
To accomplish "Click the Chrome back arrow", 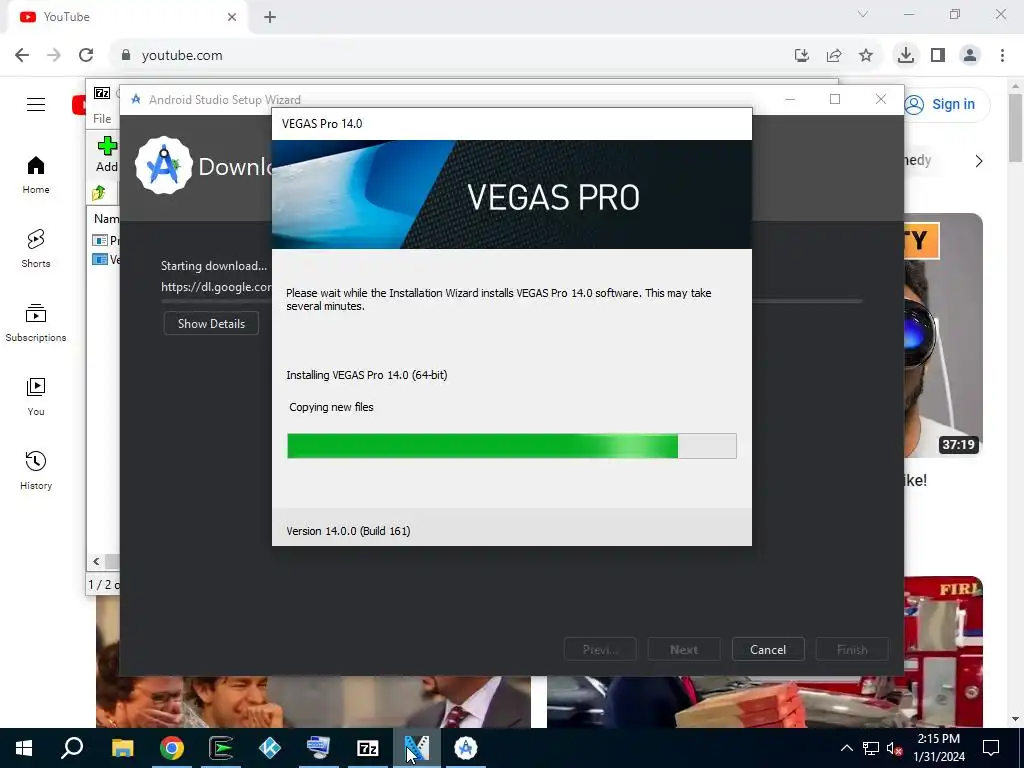I will click(x=22, y=55).
